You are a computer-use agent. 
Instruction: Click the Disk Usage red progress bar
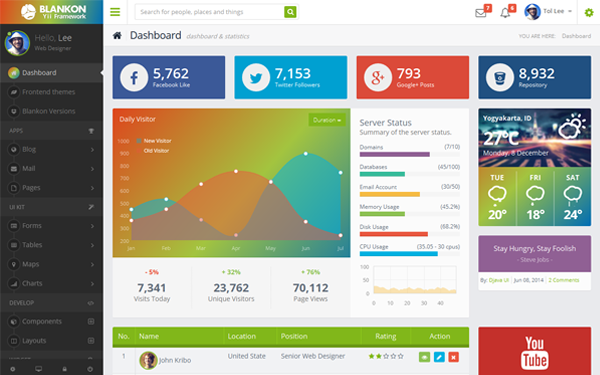pyautogui.click(x=394, y=234)
